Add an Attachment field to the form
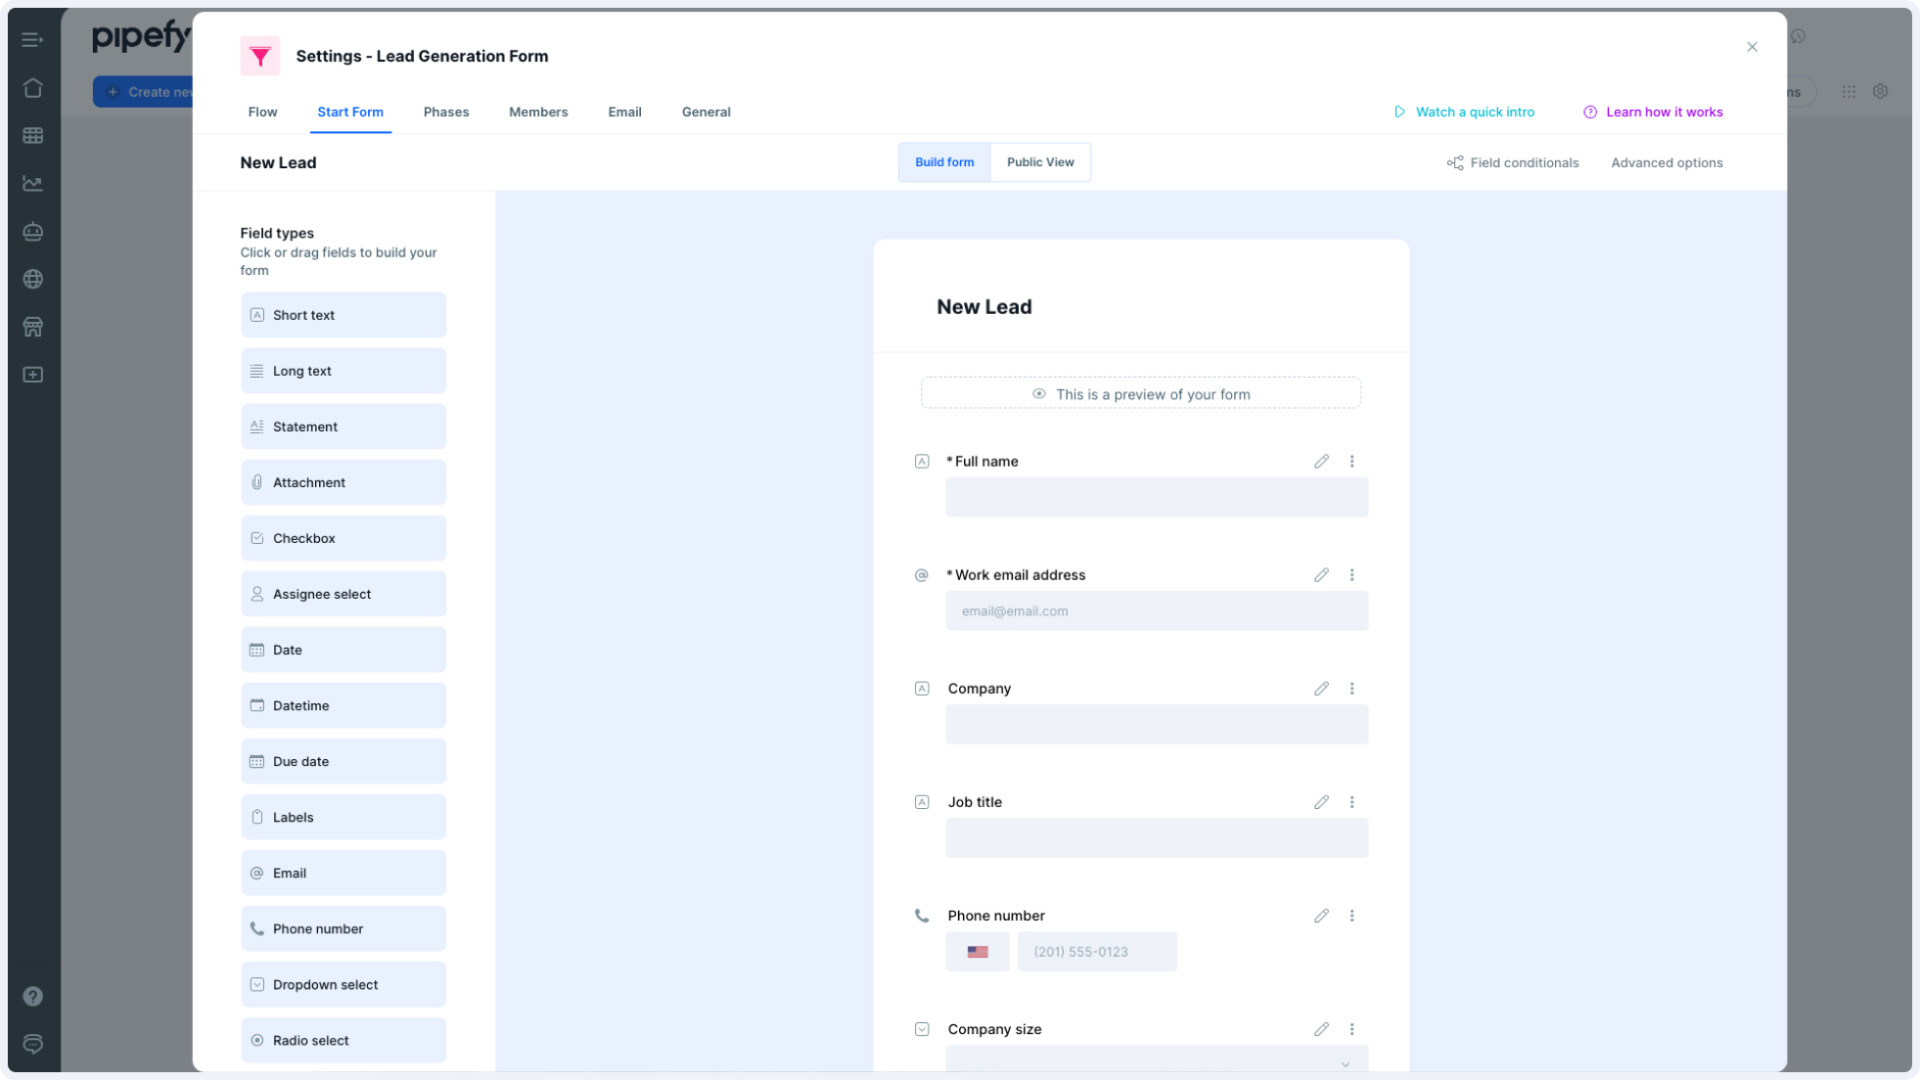The height and width of the screenshot is (1080, 1920). click(343, 482)
